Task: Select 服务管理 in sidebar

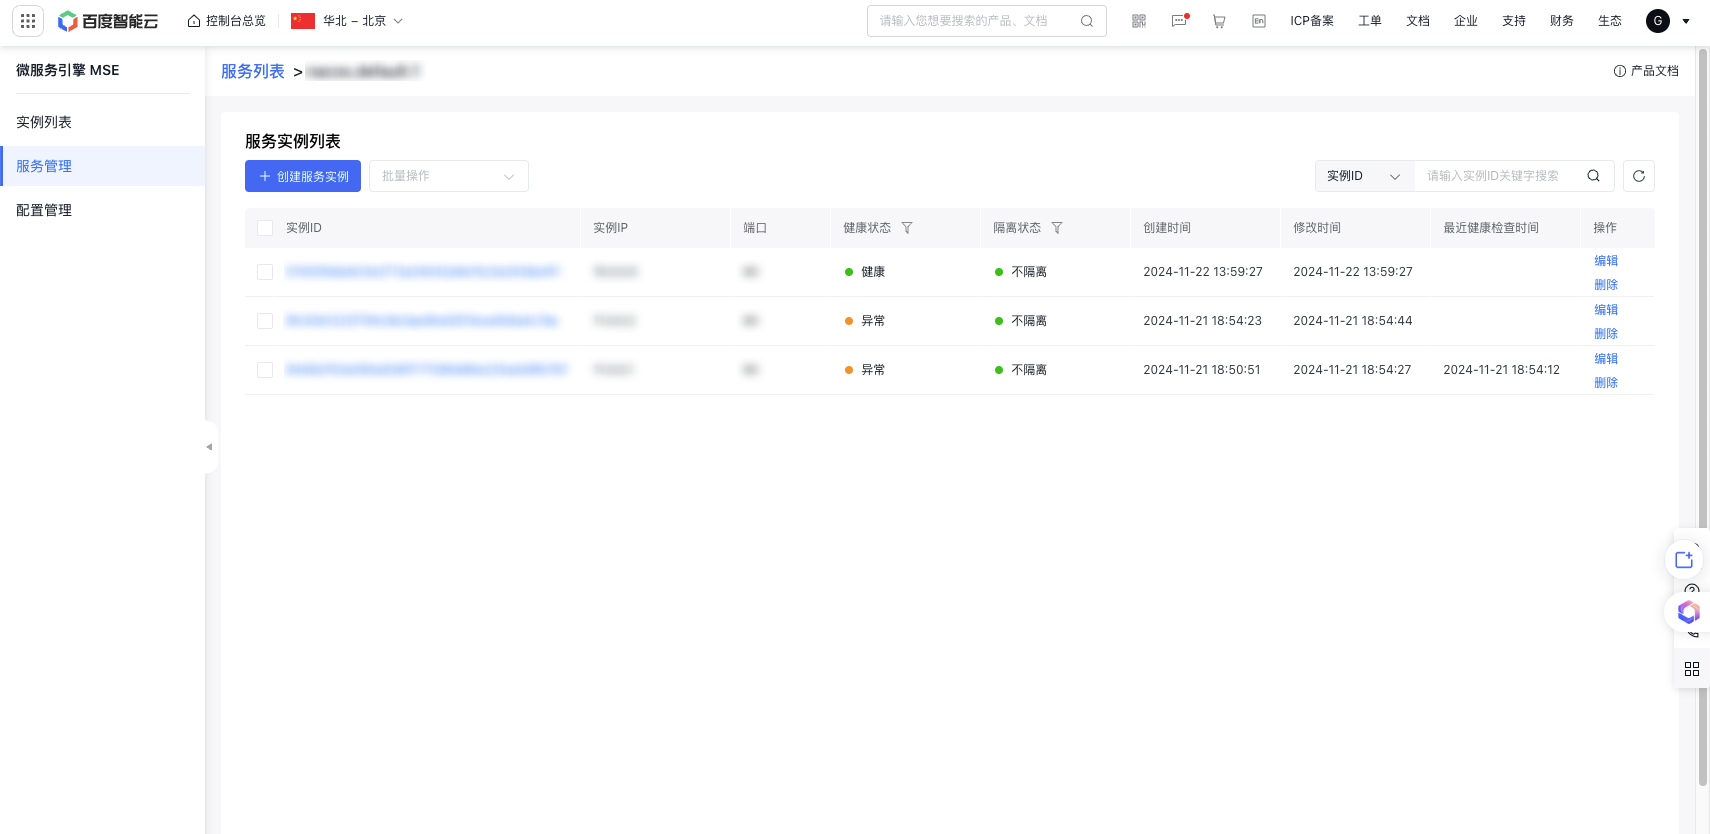Action: point(102,166)
